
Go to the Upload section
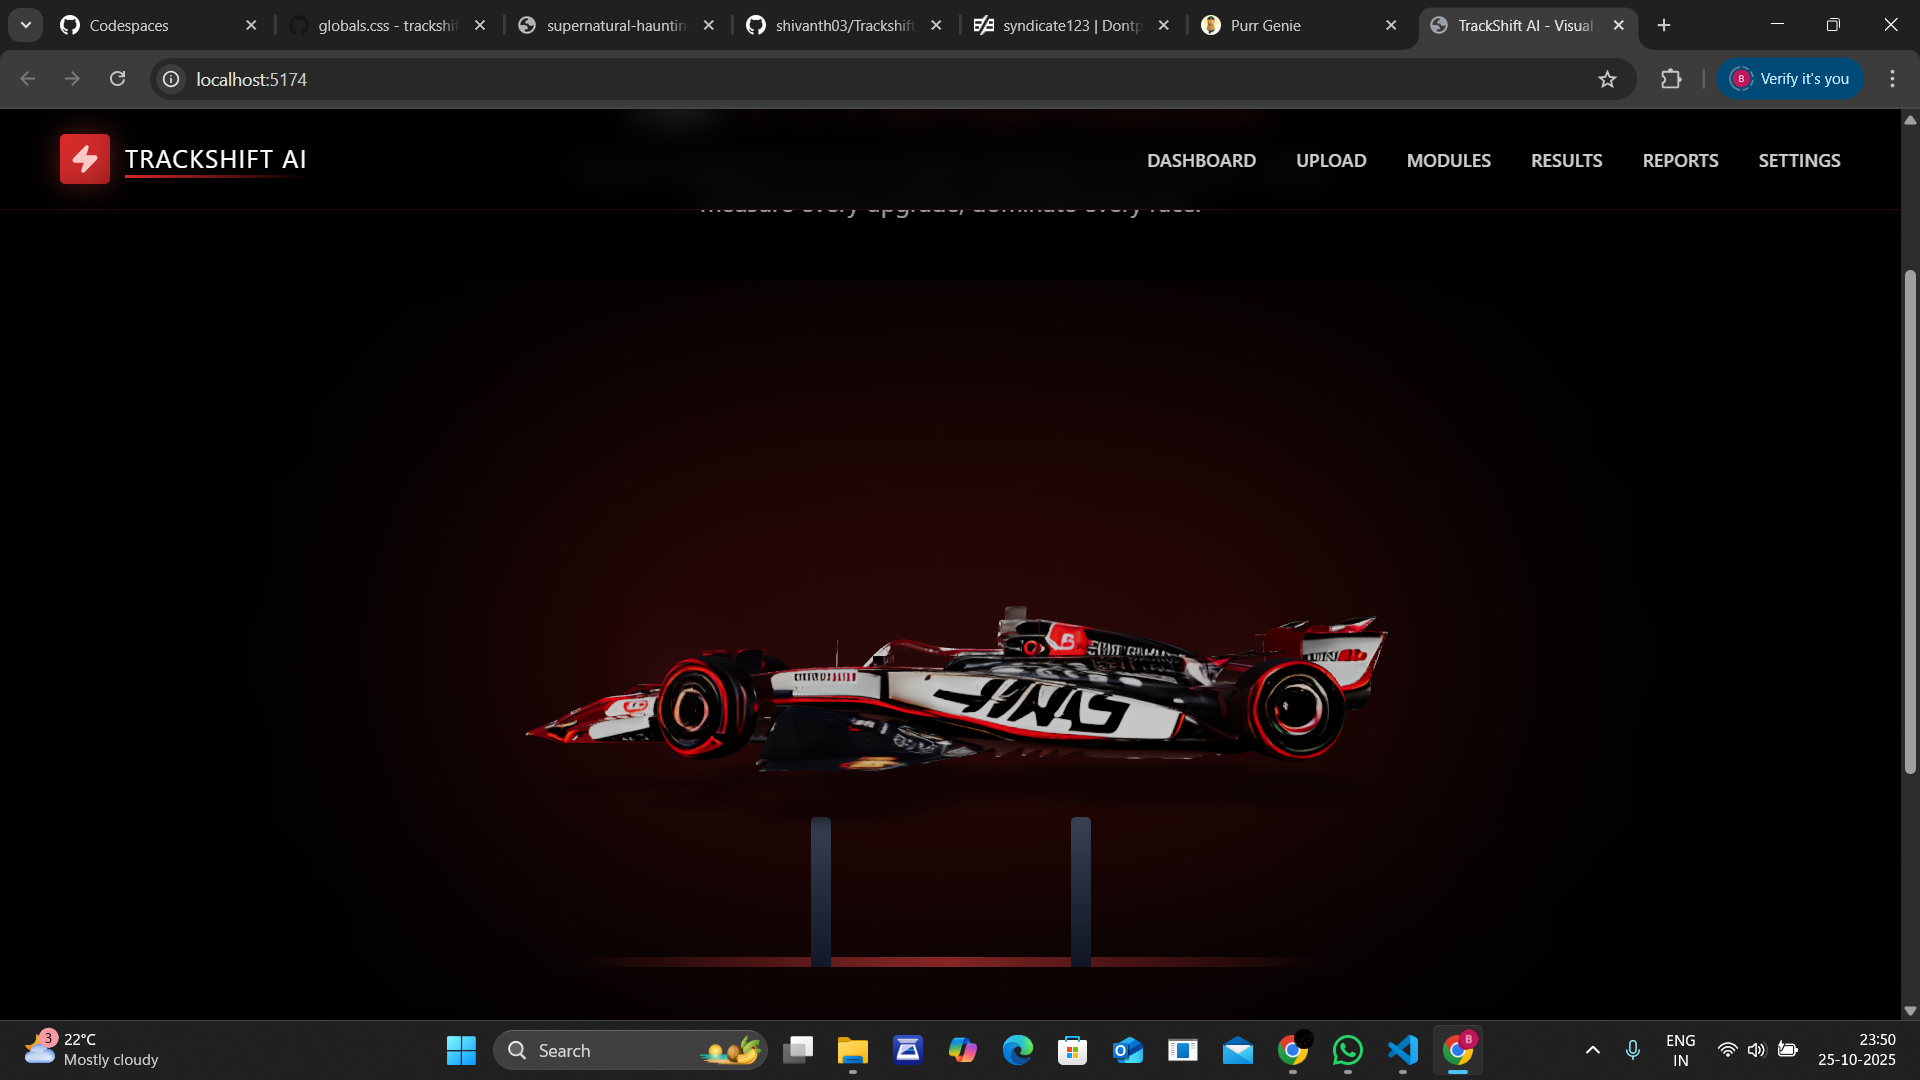(1331, 160)
